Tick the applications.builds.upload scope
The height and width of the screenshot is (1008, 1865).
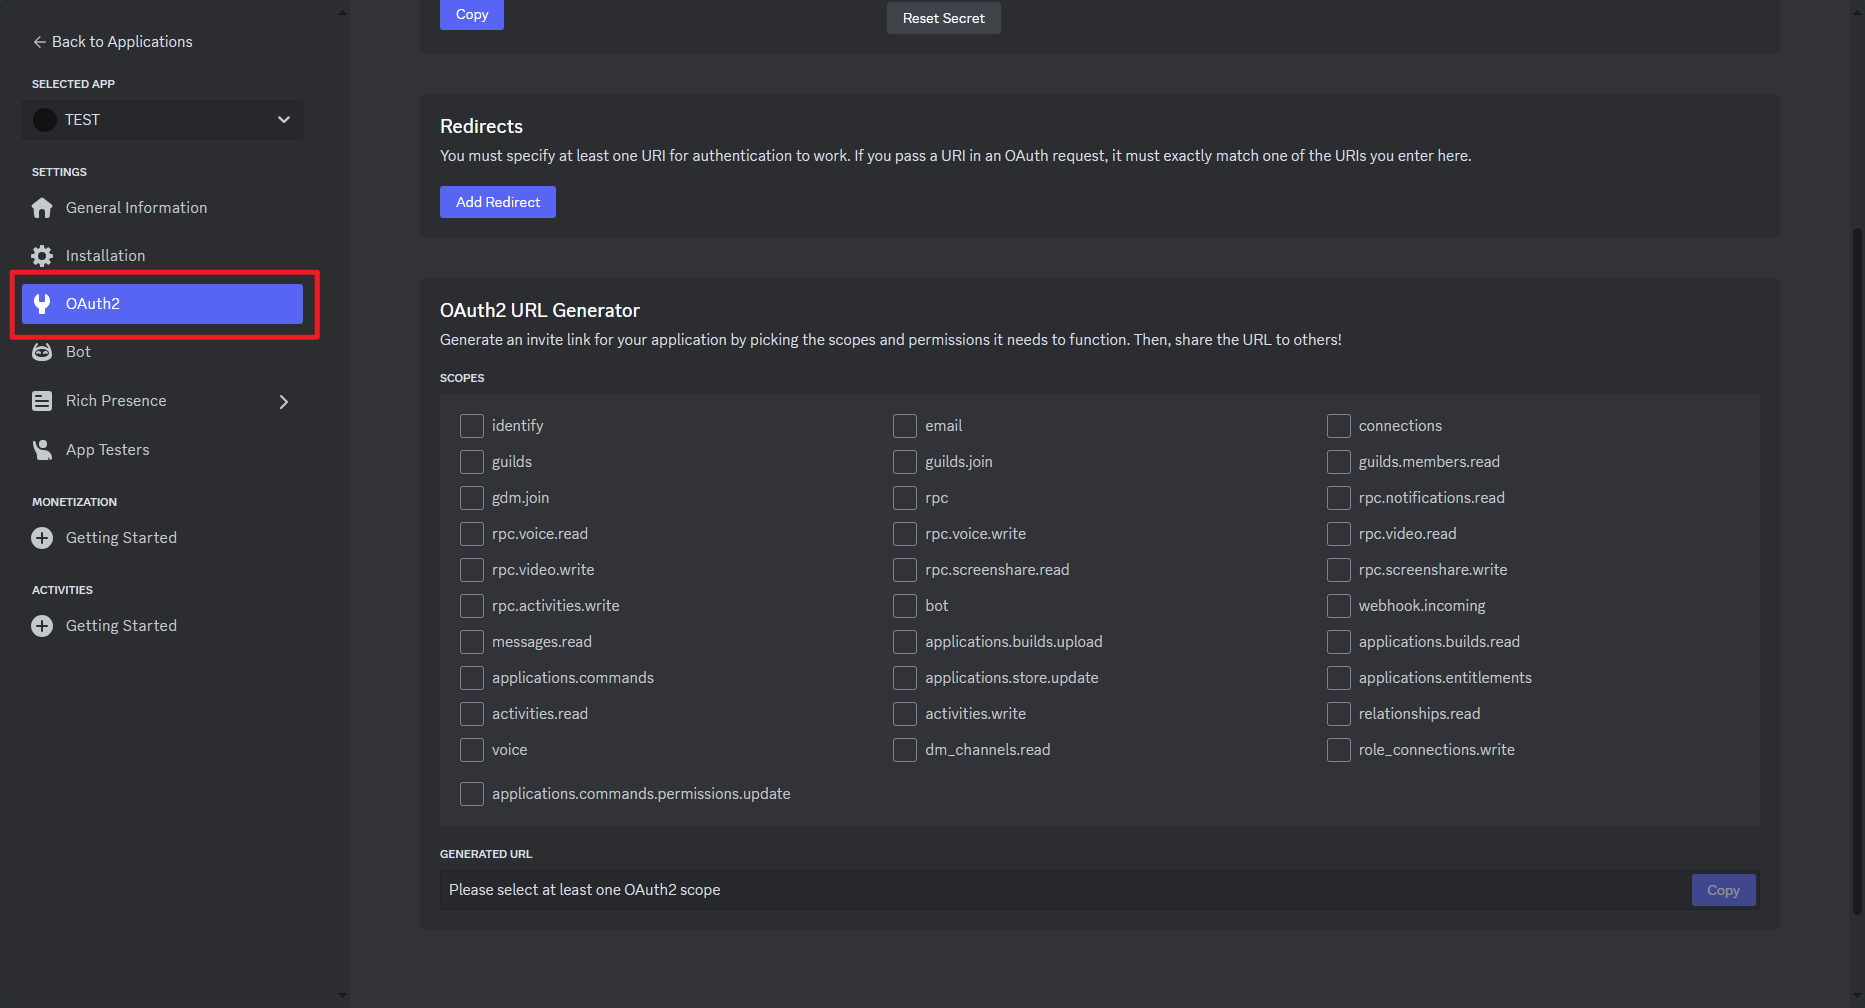pyautogui.click(x=905, y=642)
